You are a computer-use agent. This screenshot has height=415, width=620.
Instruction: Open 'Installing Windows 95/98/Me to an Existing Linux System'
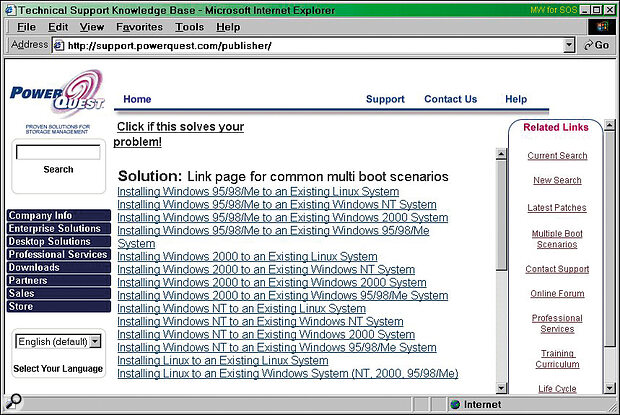pyautogui.click(x=258, y=192)
